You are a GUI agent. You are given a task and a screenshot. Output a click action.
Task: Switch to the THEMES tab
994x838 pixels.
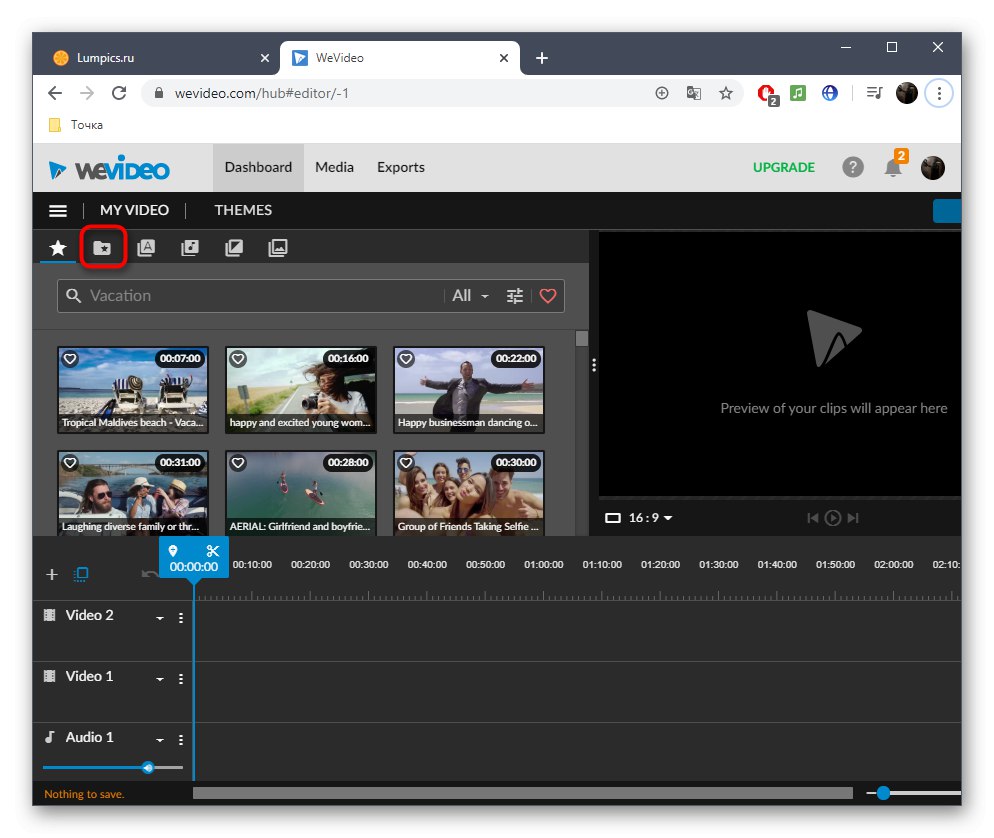[243, 210]
